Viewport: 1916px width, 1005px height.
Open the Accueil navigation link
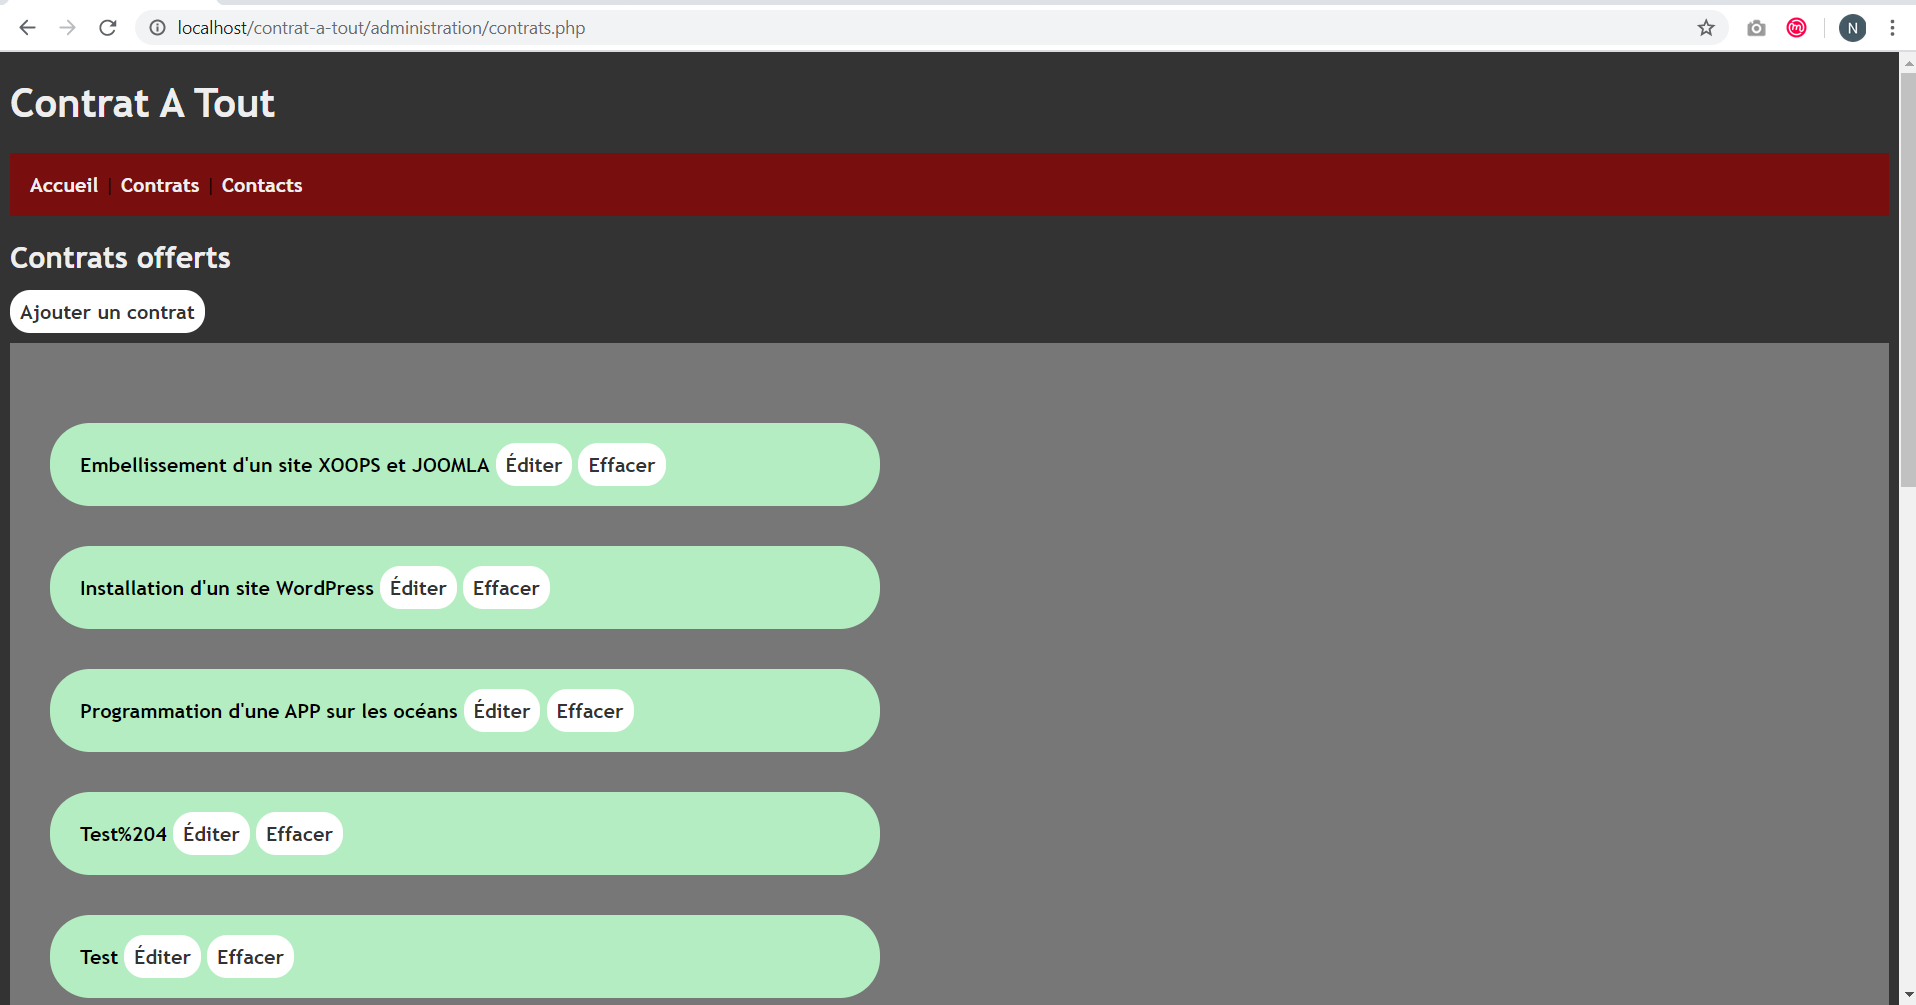point(64,185)
